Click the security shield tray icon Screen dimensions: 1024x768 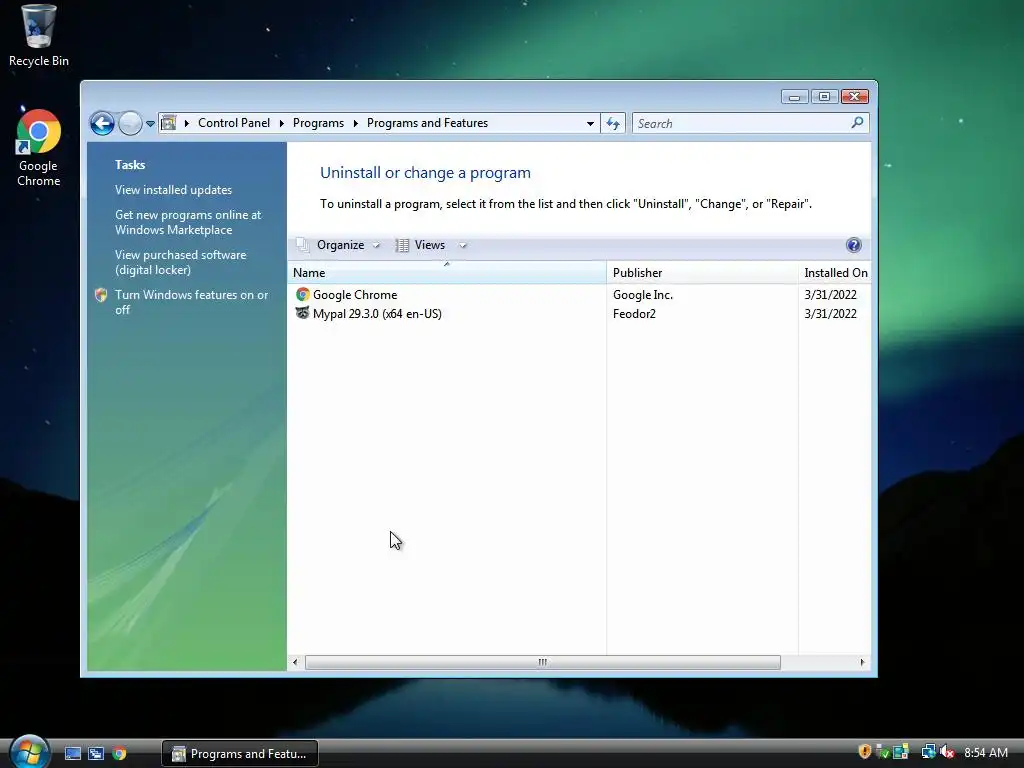[865, 752]
